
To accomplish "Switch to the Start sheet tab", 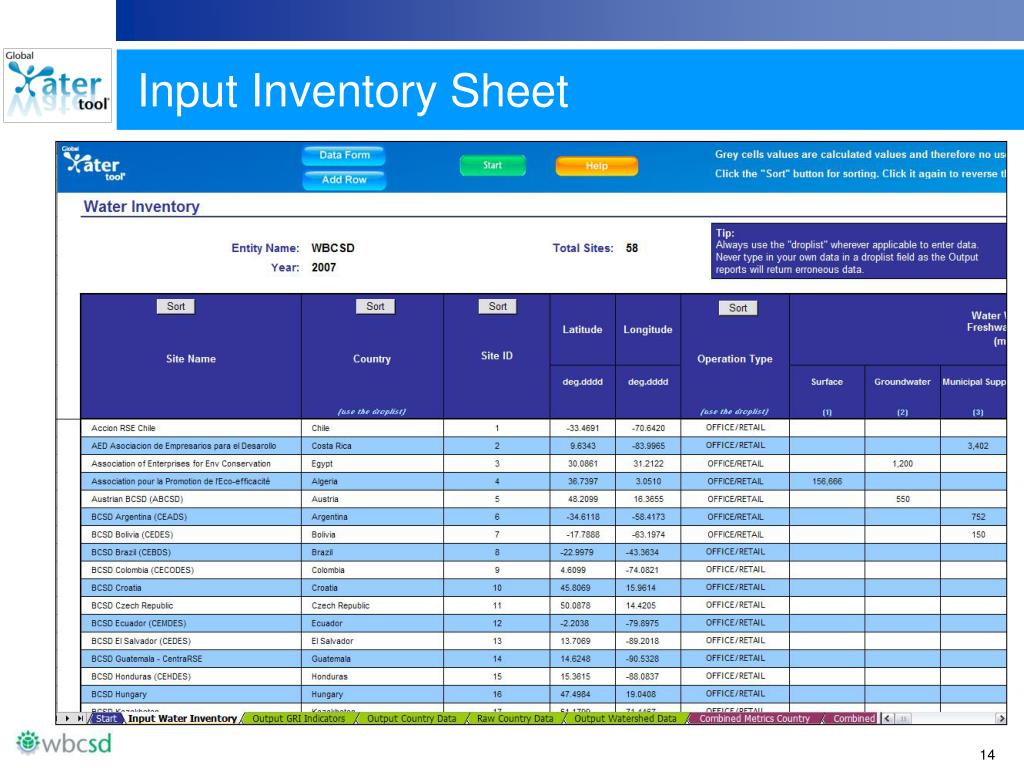I will coord(106,718).
